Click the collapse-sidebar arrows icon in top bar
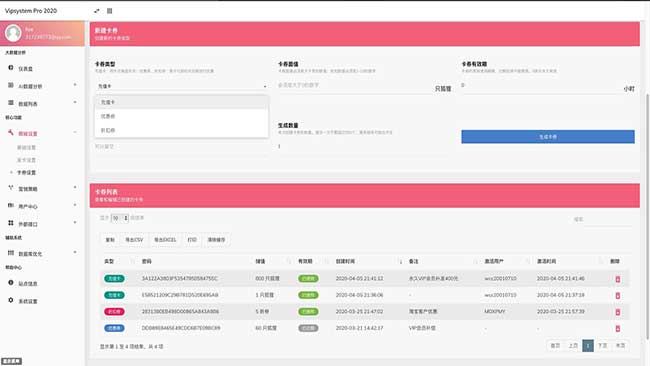This screenshot has height=366, width=650. pos(97,11)
